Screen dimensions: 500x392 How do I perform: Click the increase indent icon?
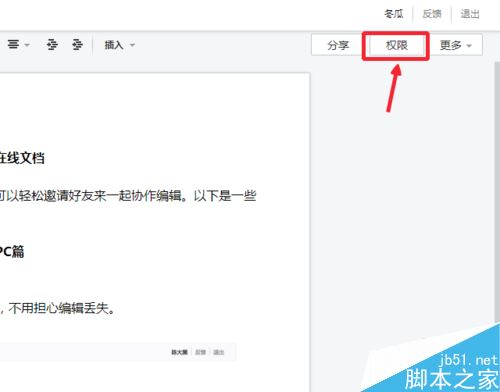(77, 44)
